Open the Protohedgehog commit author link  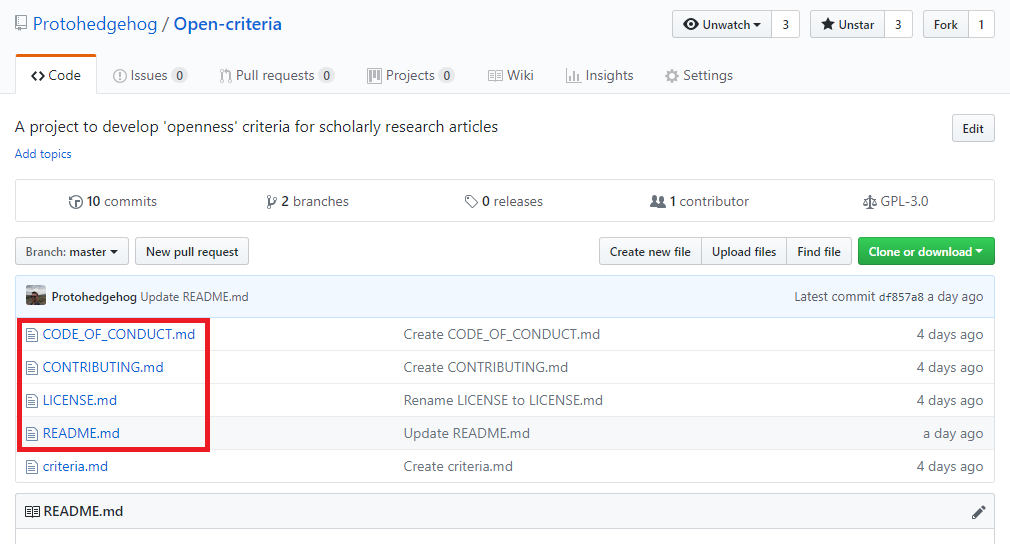click(x=94, y=297)
